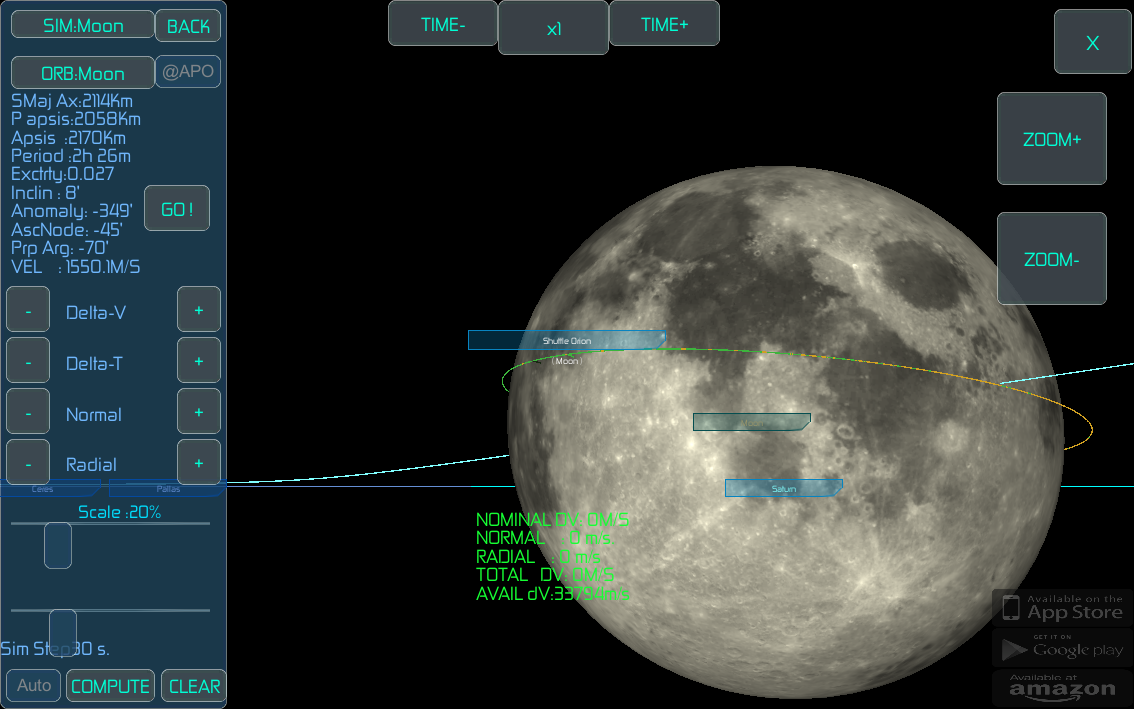Click the Prp Arg: -70' readout

pyautogui.click(x=59, y=248)
